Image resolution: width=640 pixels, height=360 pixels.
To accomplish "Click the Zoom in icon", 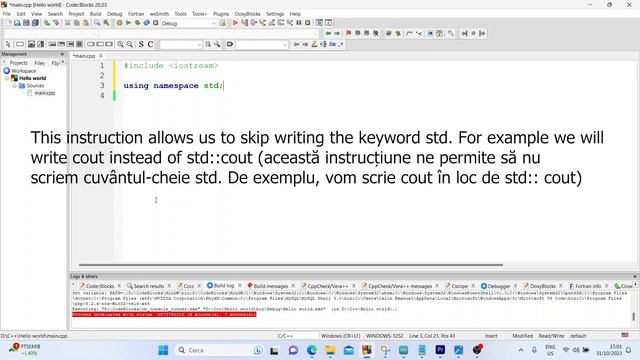I will tap(121, 44).
